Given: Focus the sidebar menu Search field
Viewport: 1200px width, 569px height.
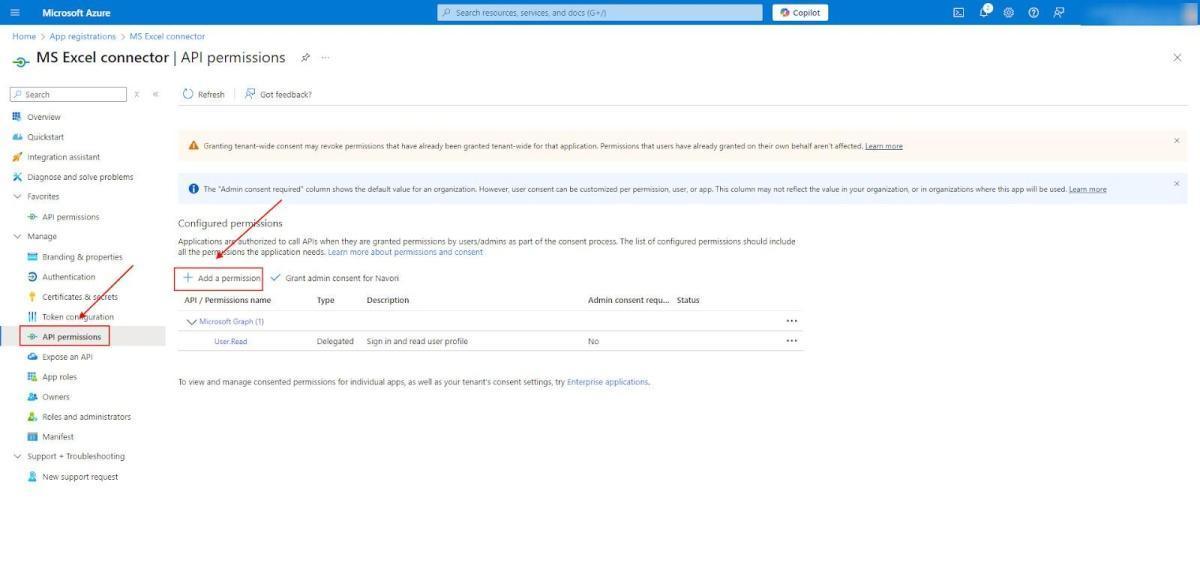Looking at the screenshot, I should [x=68, y=94].
